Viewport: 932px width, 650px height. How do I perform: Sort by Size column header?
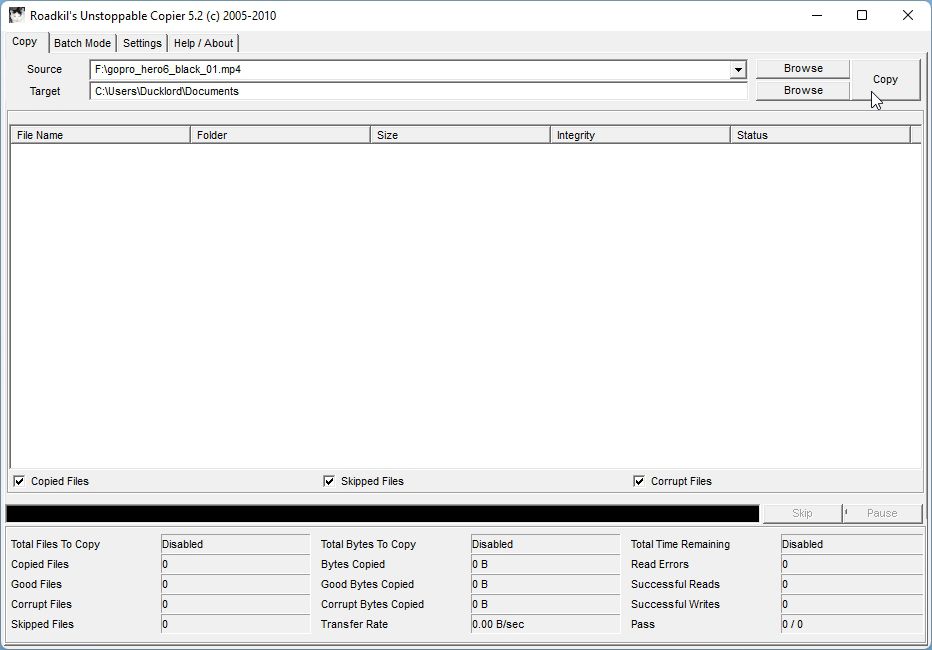pos(460,135)
